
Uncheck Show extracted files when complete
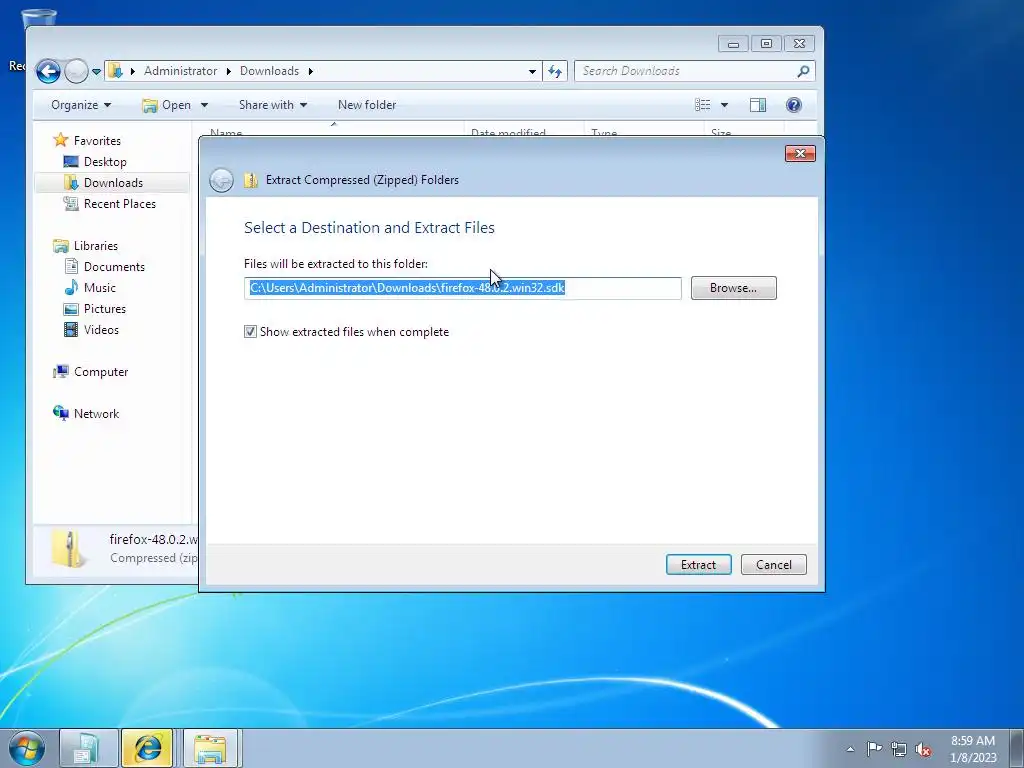pyautogui.click(x=250, y=332)
